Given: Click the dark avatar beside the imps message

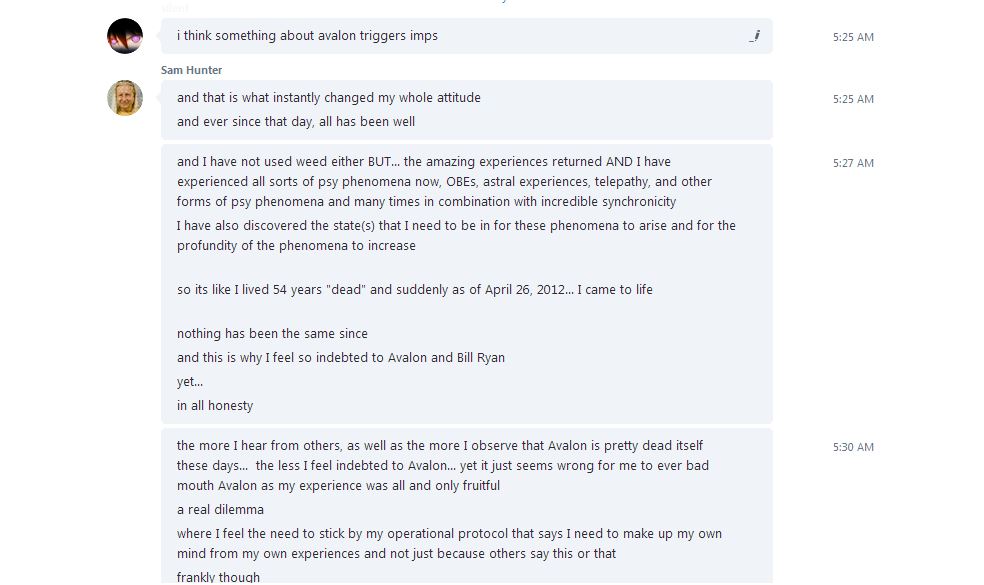Looking at the screenshot, I should pyautogui.click(x=125, y=36).
